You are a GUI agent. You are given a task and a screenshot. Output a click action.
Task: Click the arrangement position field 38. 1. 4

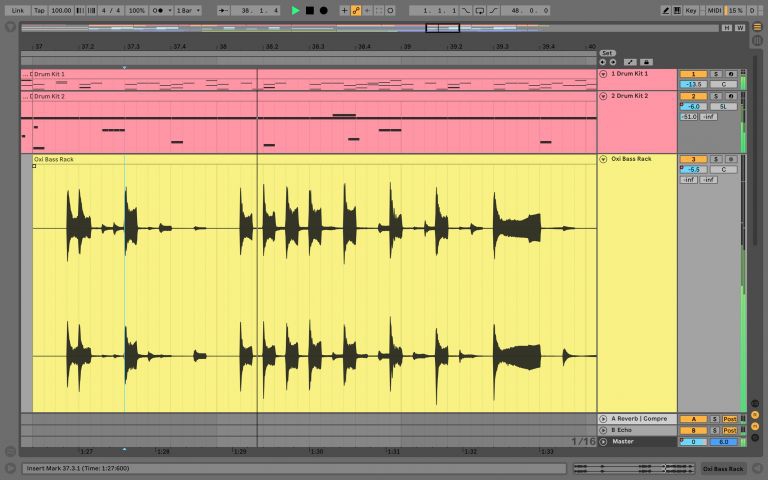pos(255,10)
